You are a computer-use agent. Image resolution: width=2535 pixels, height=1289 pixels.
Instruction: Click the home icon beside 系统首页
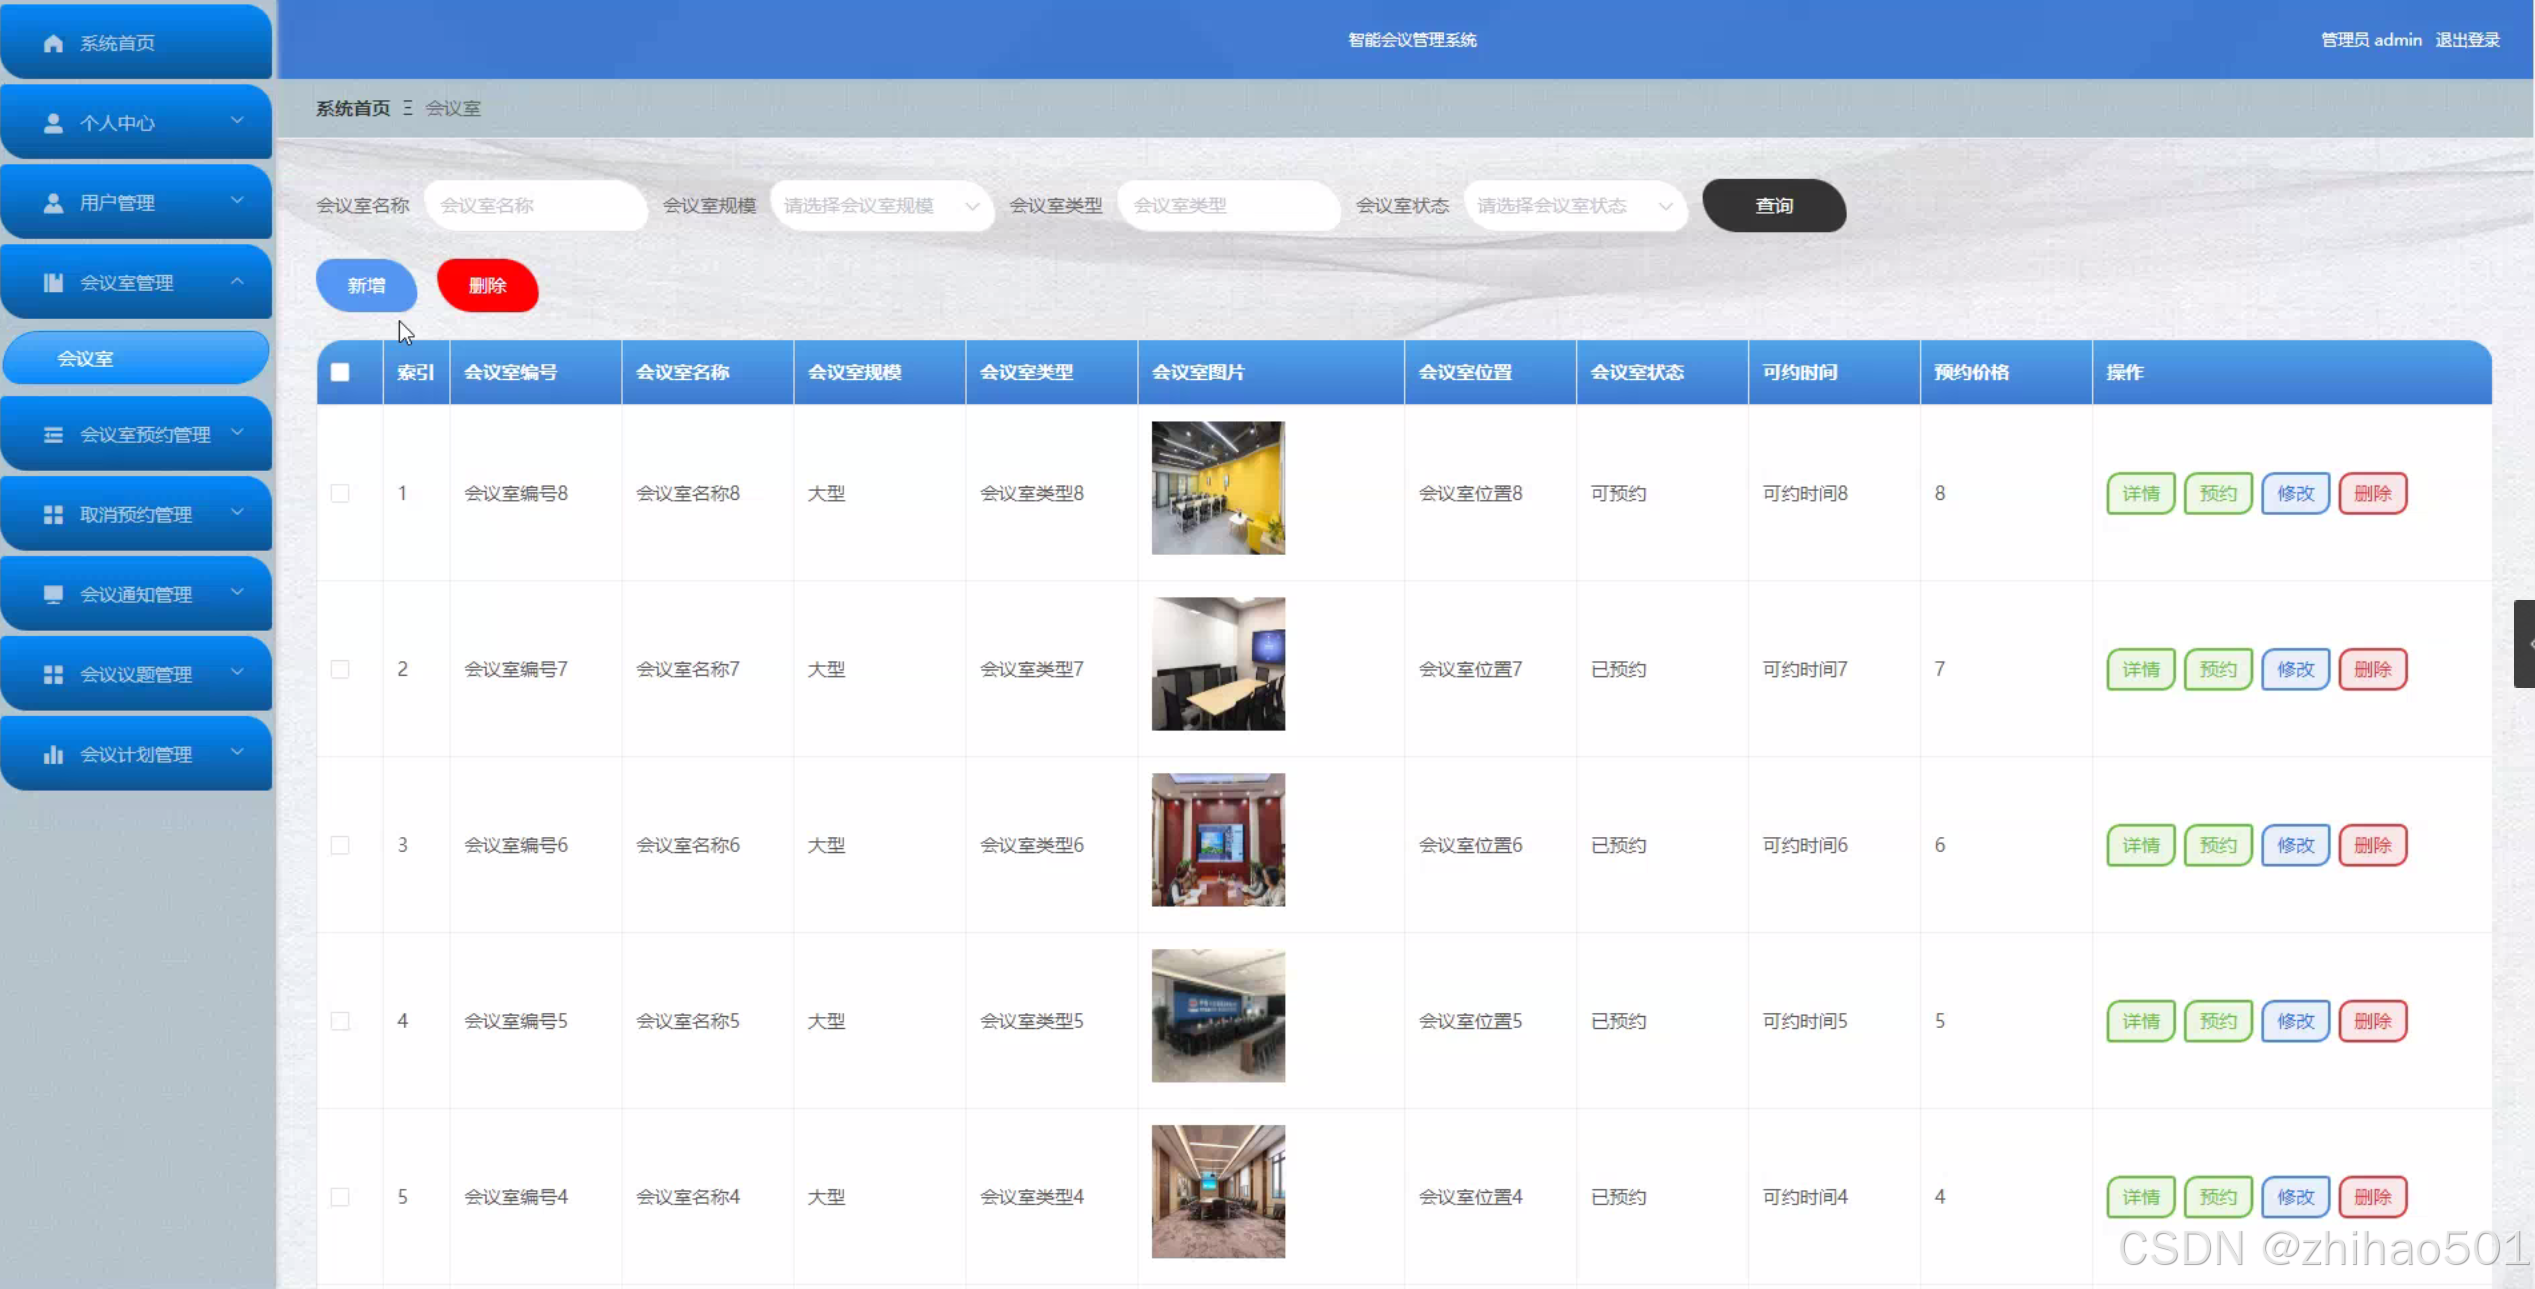pyautogui.click(x=54, y=43)
